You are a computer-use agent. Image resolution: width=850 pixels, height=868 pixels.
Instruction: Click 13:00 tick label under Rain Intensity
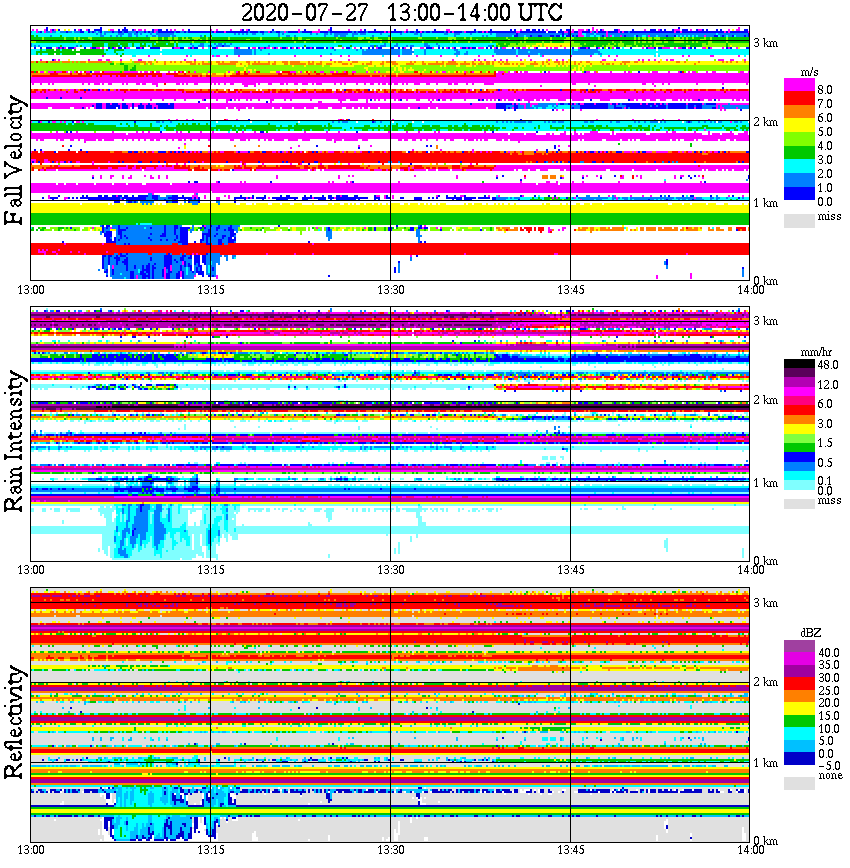click(x=31, y=570)
